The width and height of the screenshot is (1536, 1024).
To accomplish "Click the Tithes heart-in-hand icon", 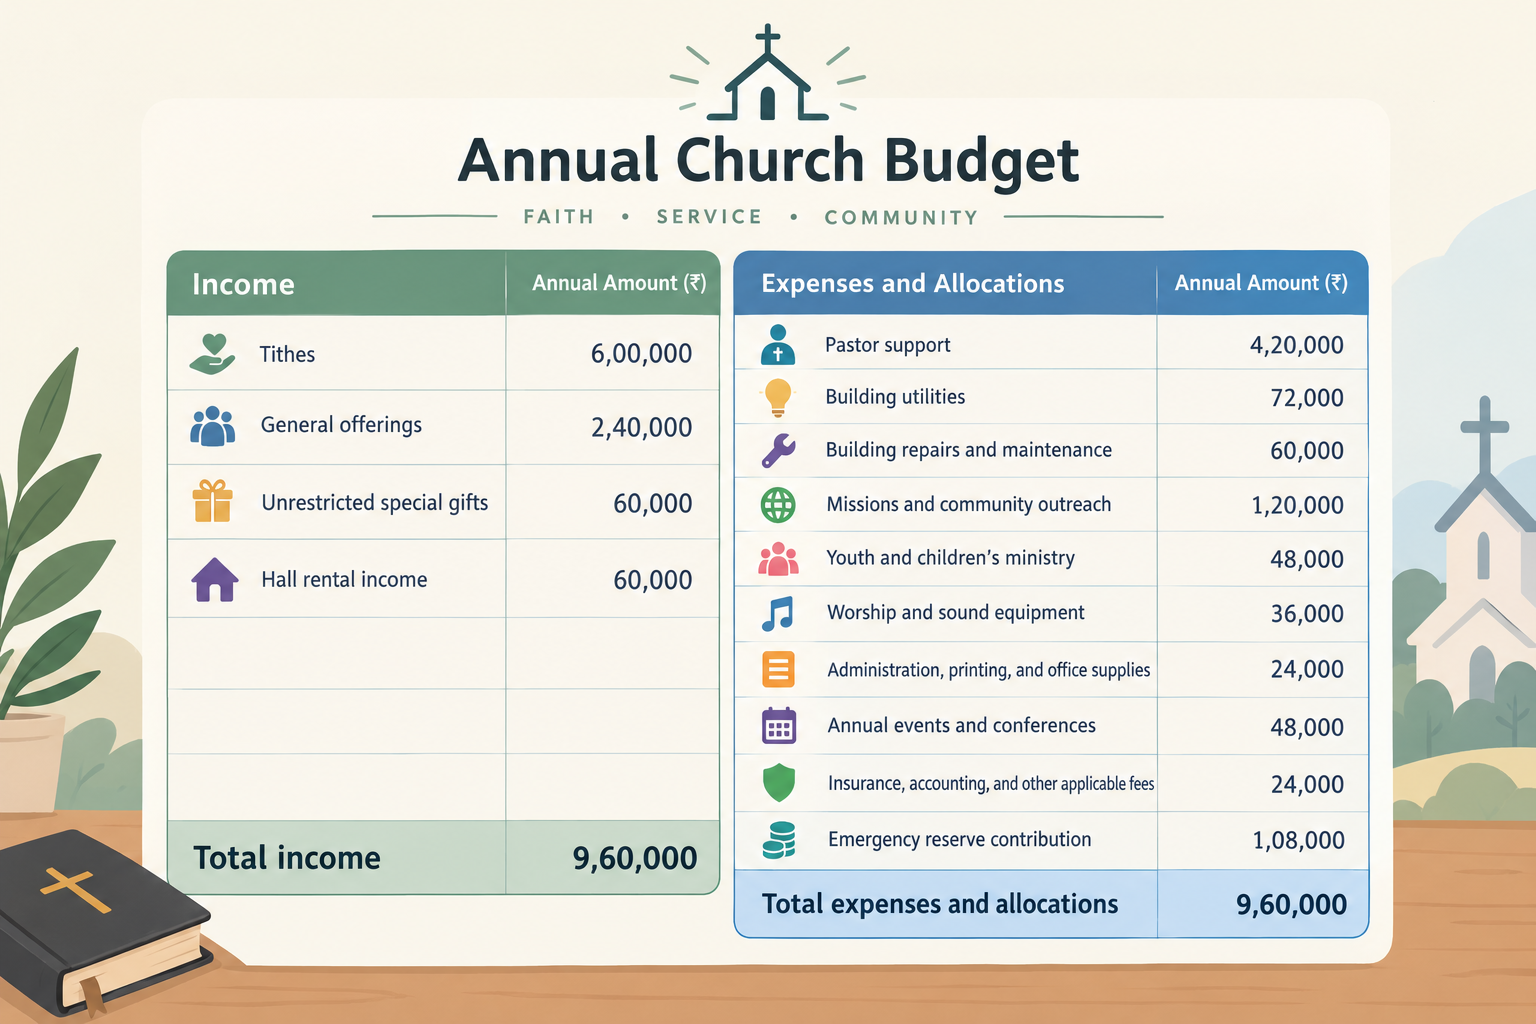I will pyautogui.click(x=212, y=354).
